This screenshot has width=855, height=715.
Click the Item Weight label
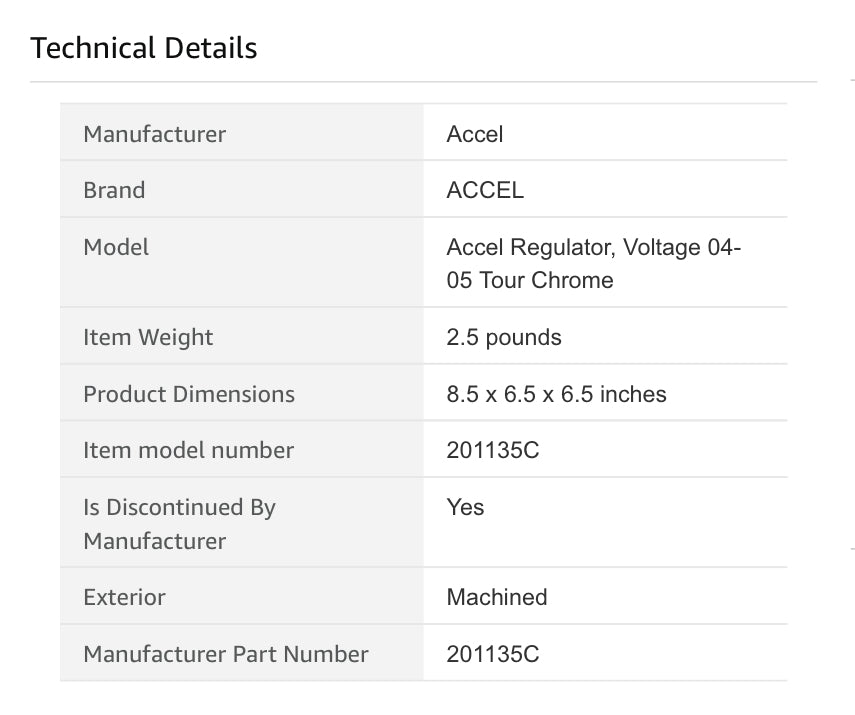[x=148, y=337]
